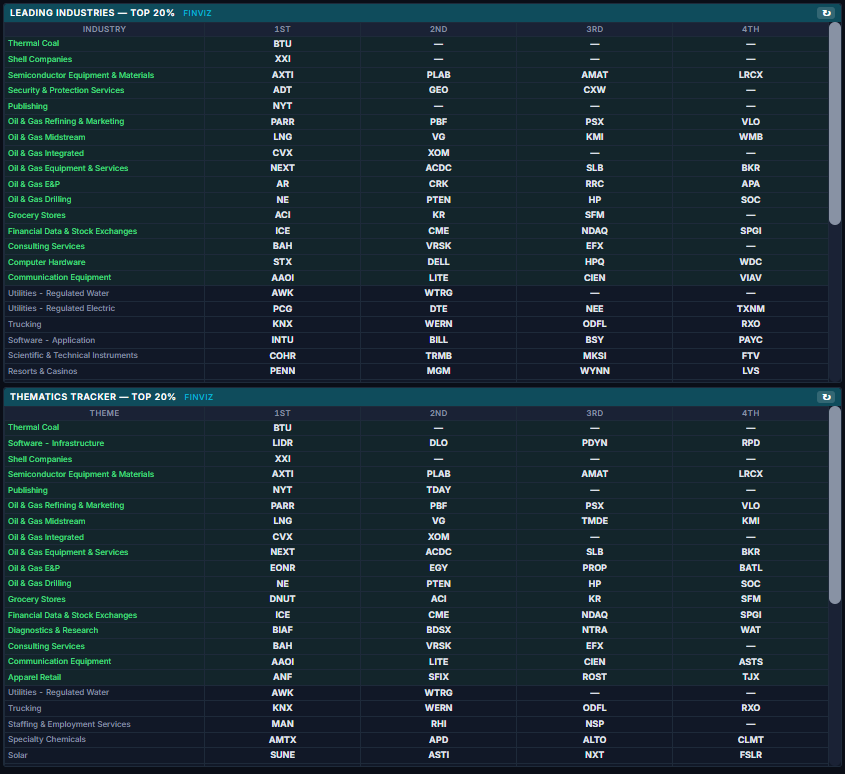
Task: Select ticker MGM
Action: (x=439, y=371)
